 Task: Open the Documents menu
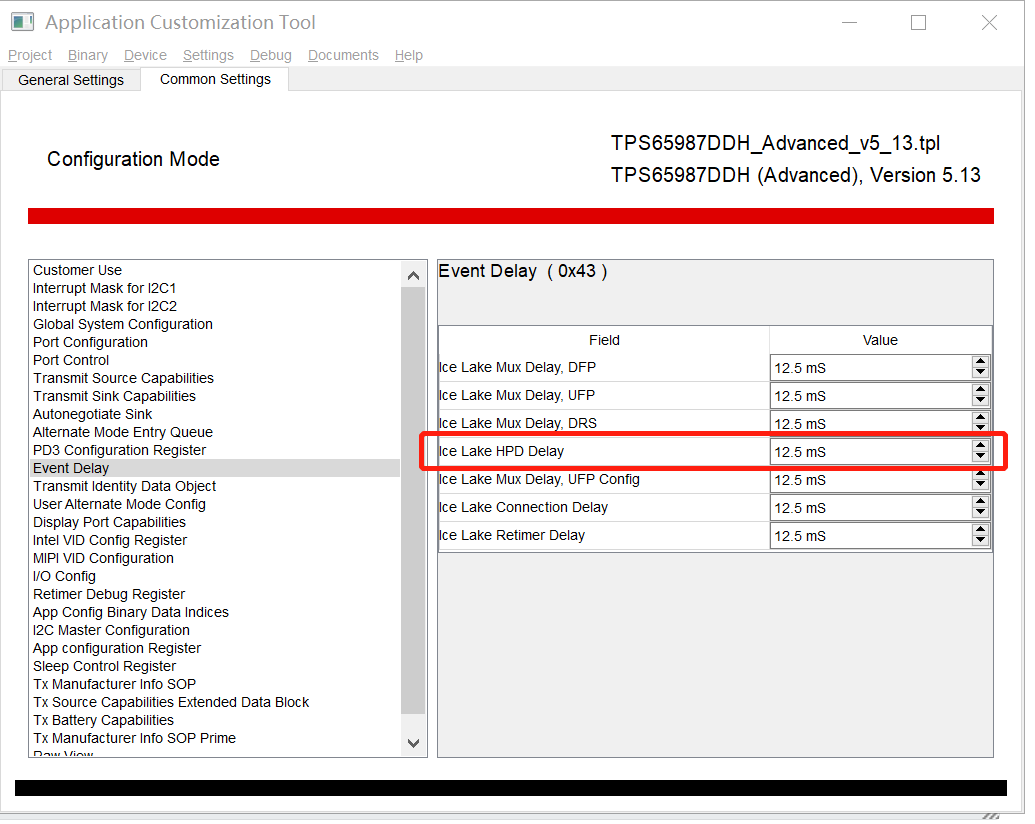pos(343,55)
